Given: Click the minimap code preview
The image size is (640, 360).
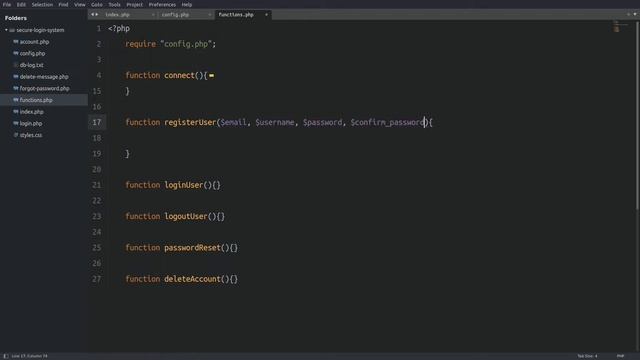Looking at the screenshot, I should pyautogui.click(x=620, y=27).
